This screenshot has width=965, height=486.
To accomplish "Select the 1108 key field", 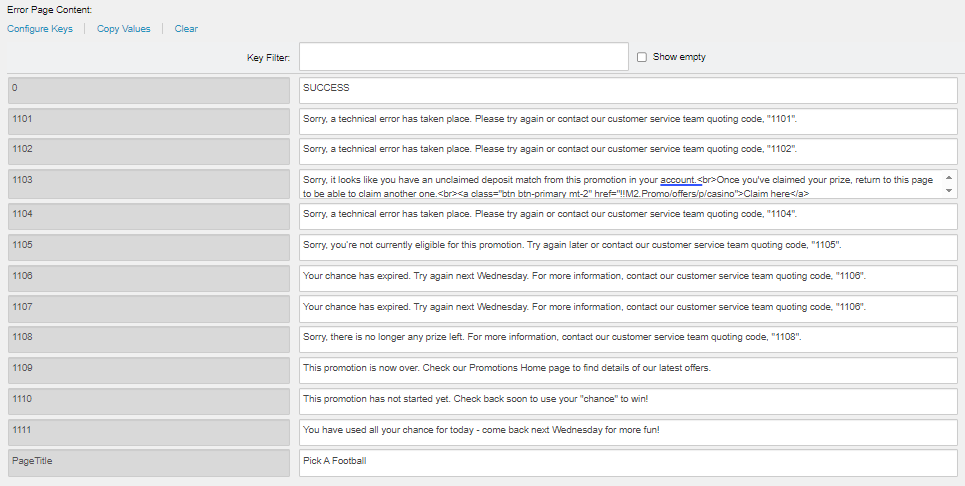I will coord(149,340).
